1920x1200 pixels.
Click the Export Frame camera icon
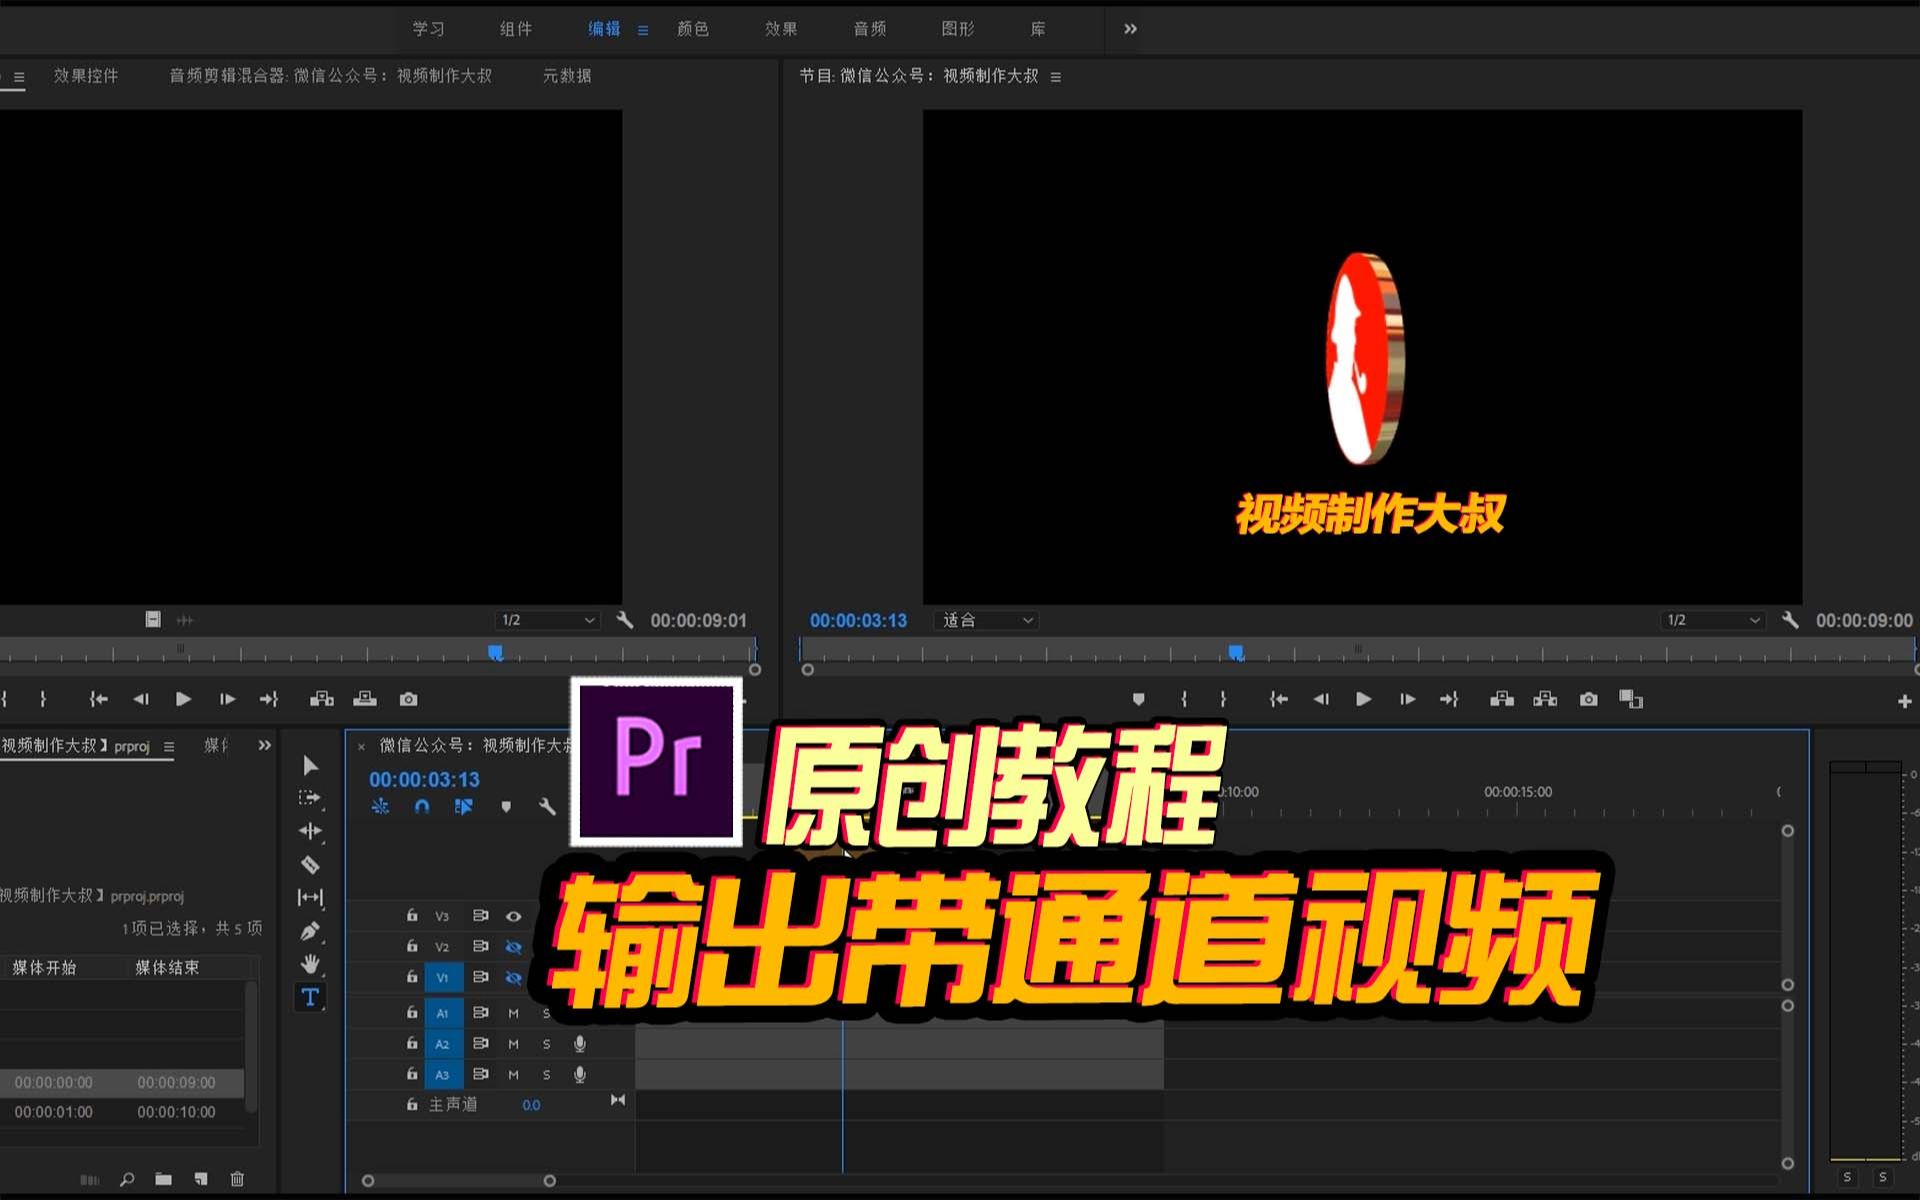1588,699
